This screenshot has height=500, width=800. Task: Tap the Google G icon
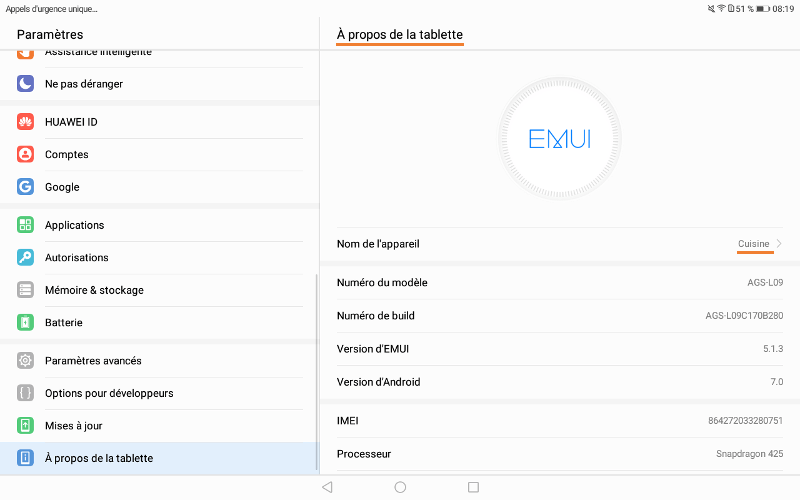pos(26,187)
